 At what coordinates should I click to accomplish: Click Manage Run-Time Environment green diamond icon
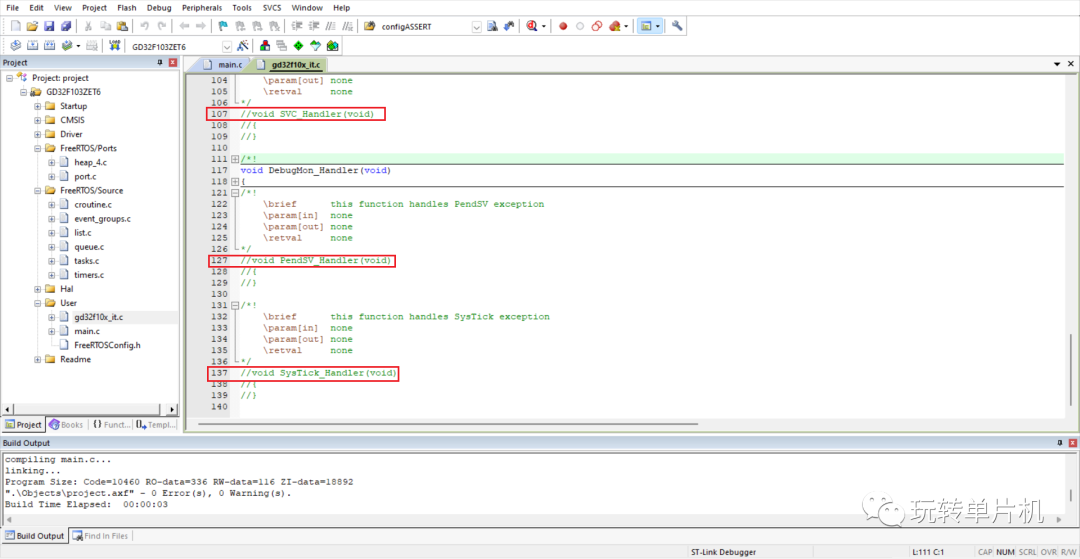(298, 46)
